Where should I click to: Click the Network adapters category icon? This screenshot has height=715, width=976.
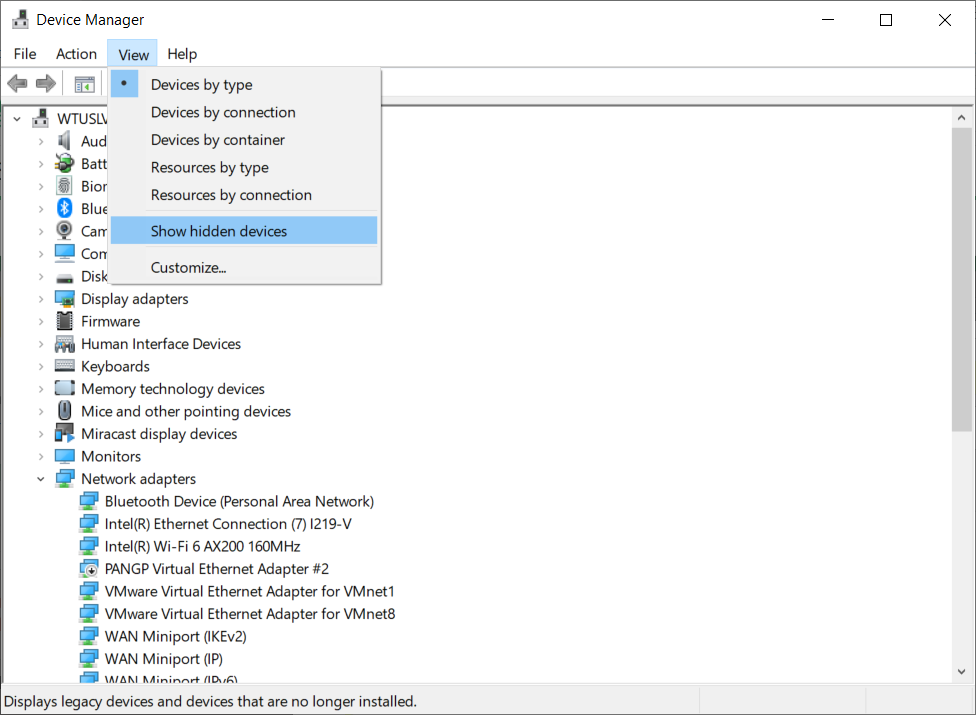[x=65, y=479]
